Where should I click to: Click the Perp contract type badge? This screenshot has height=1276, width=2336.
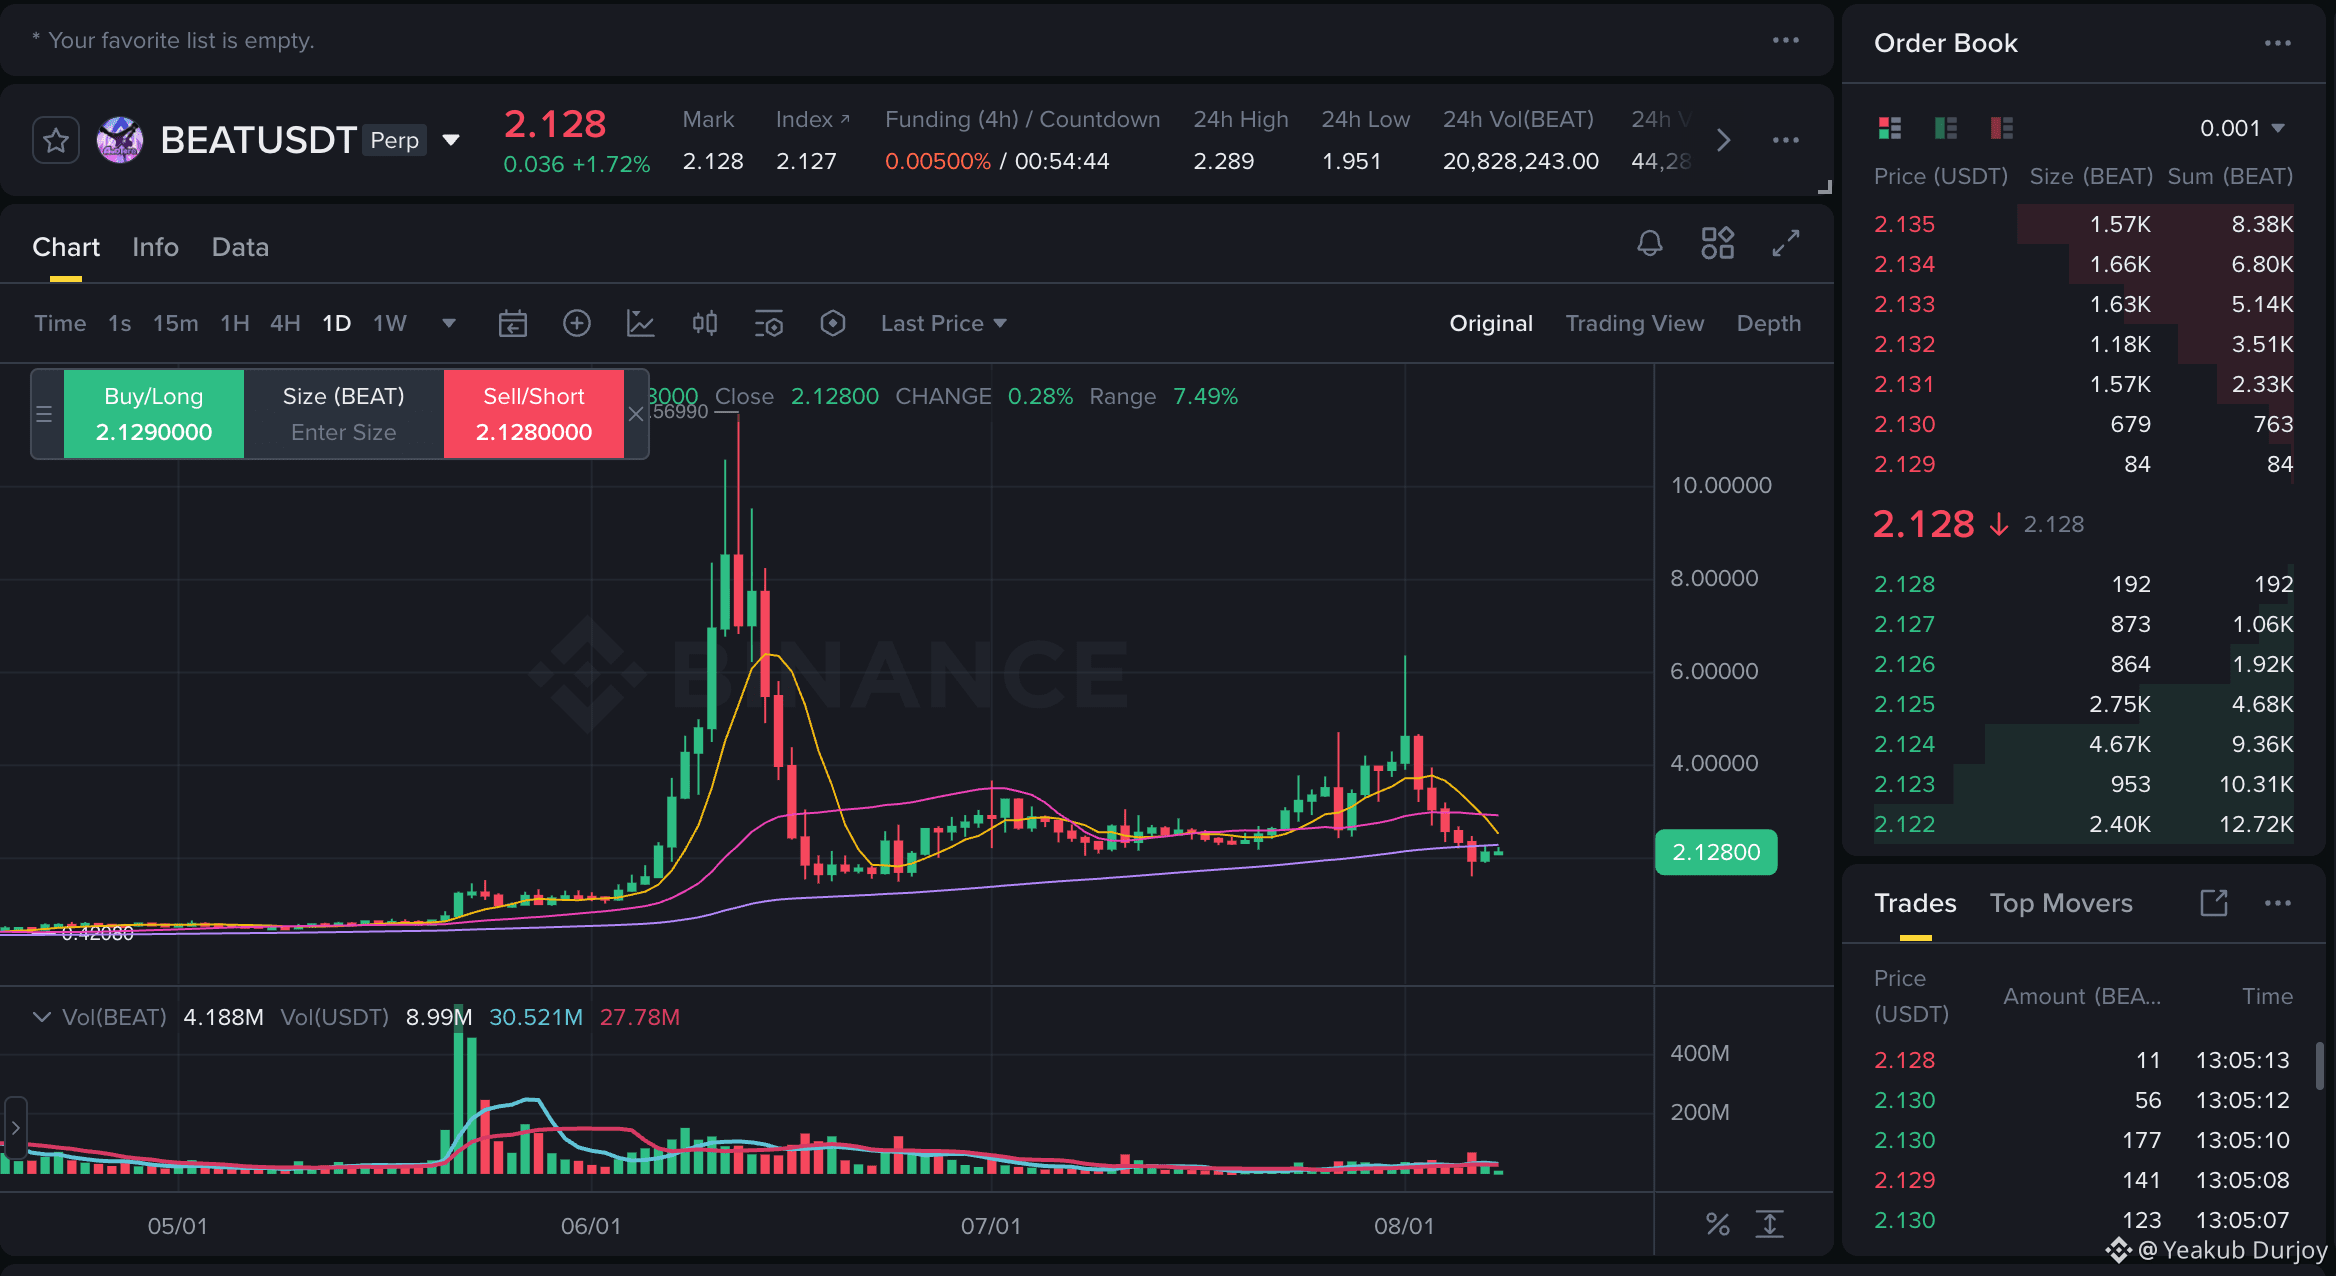[x=395, y=140]
